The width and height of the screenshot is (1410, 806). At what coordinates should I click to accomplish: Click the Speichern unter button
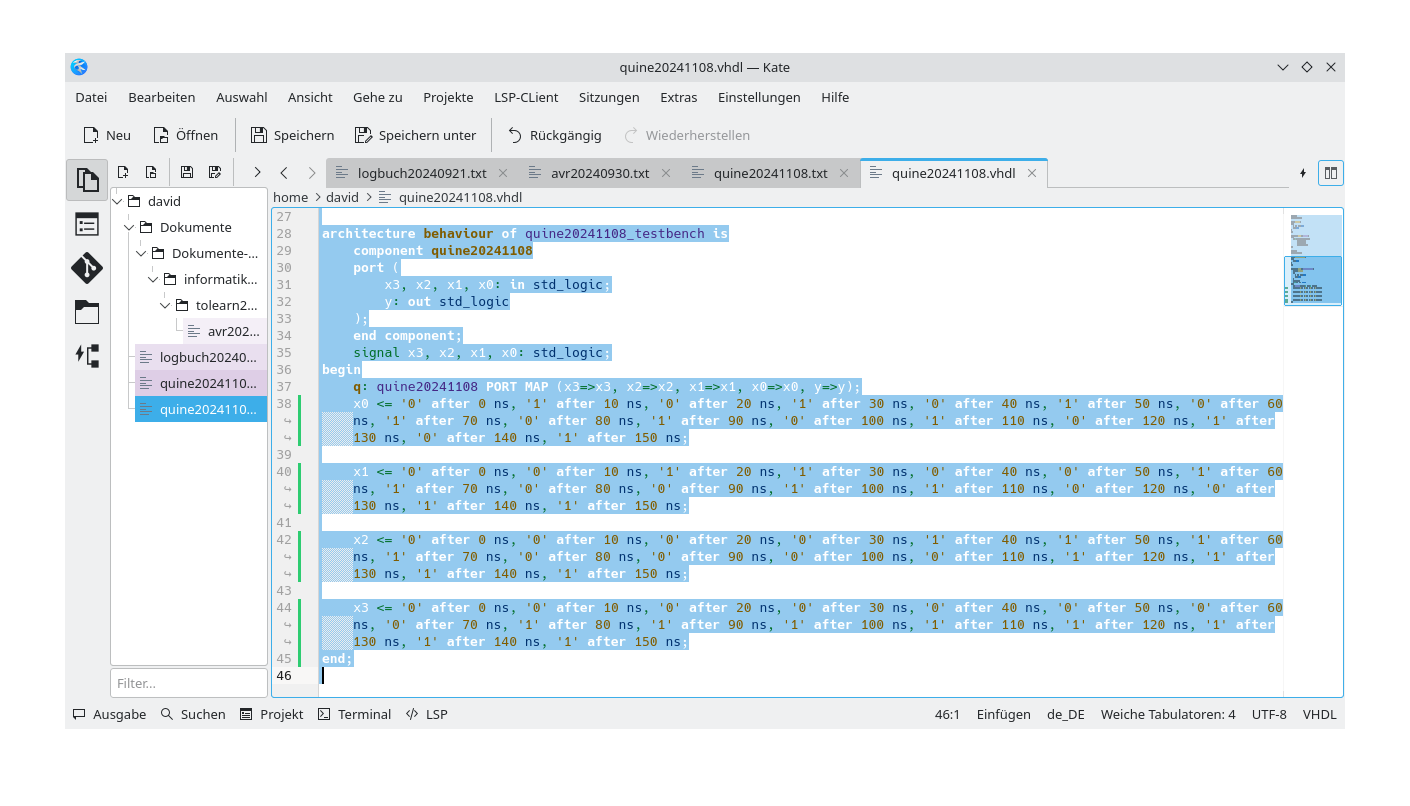click(415, 135)
